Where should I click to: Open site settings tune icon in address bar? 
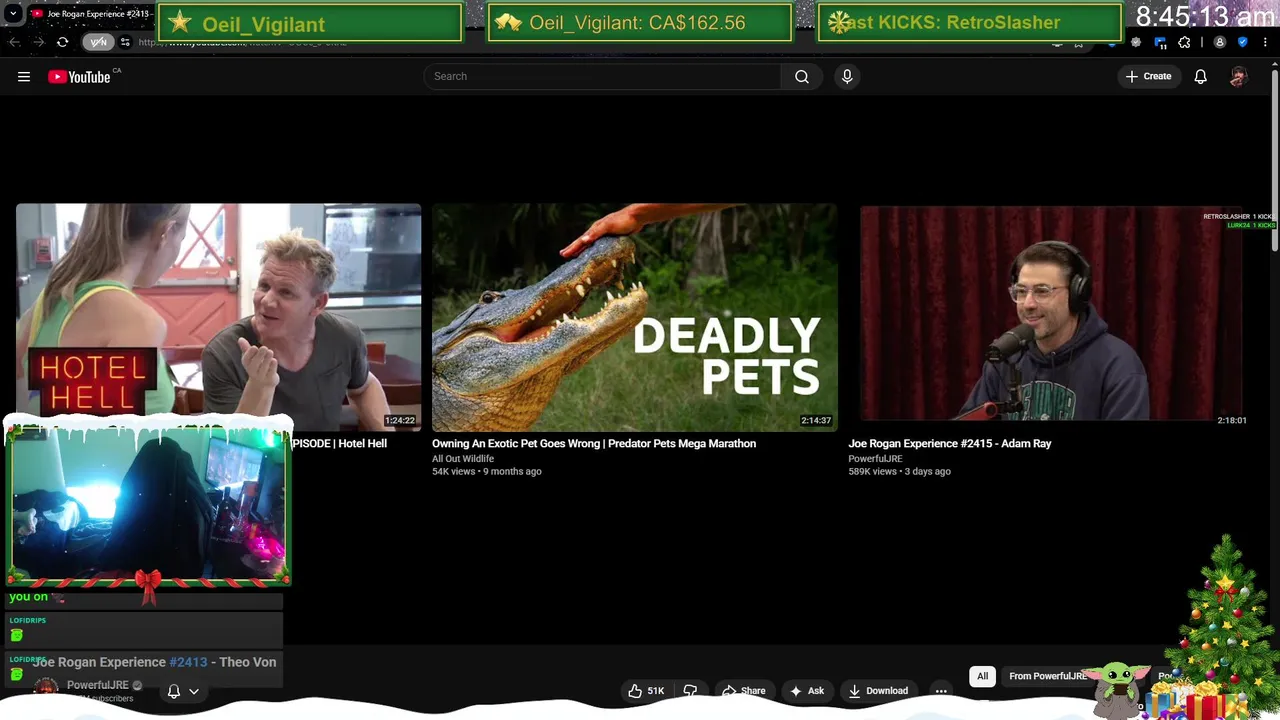coord(125,42)
